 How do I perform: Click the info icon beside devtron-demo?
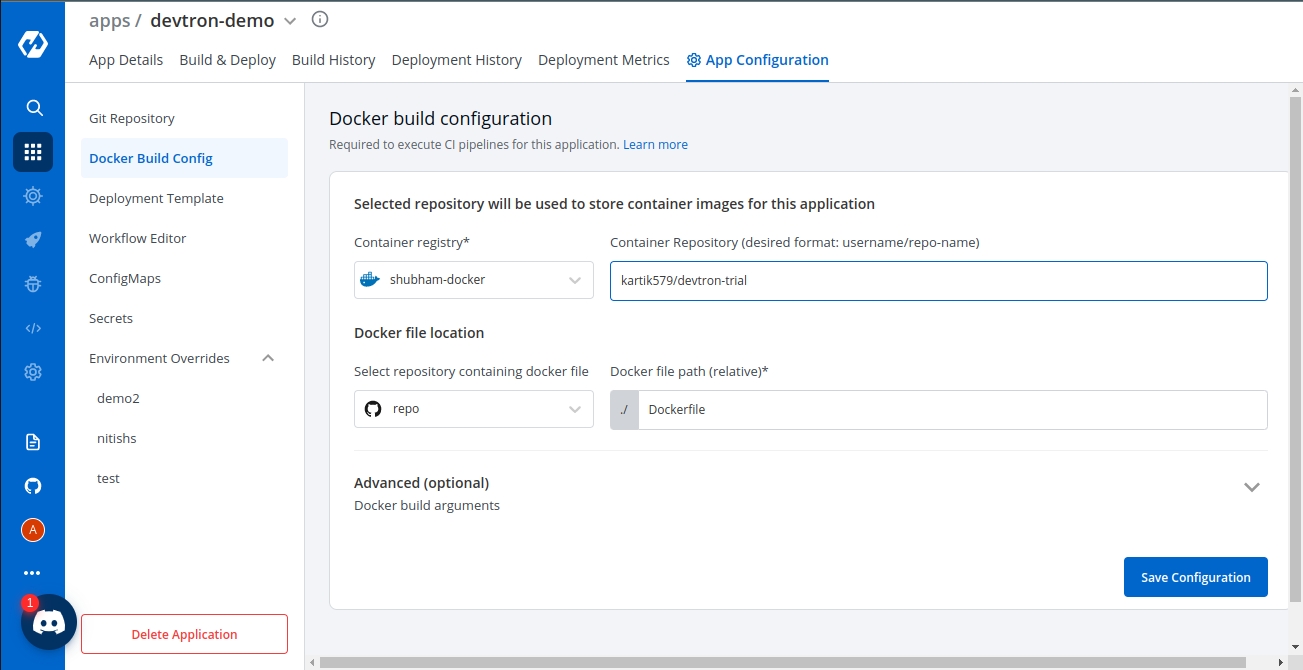click(320, 20)
